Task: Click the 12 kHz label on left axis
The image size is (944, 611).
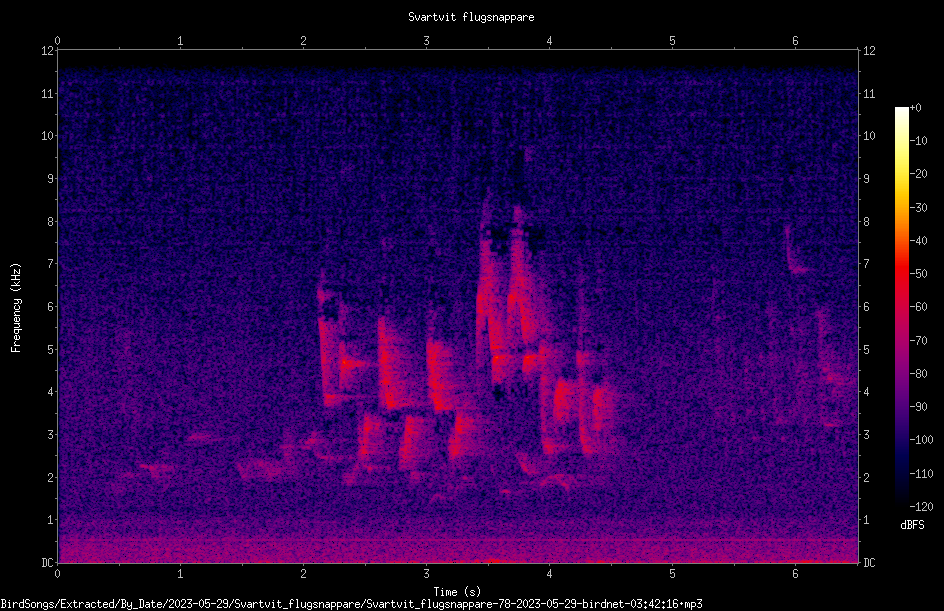Action: click(48, 51)
